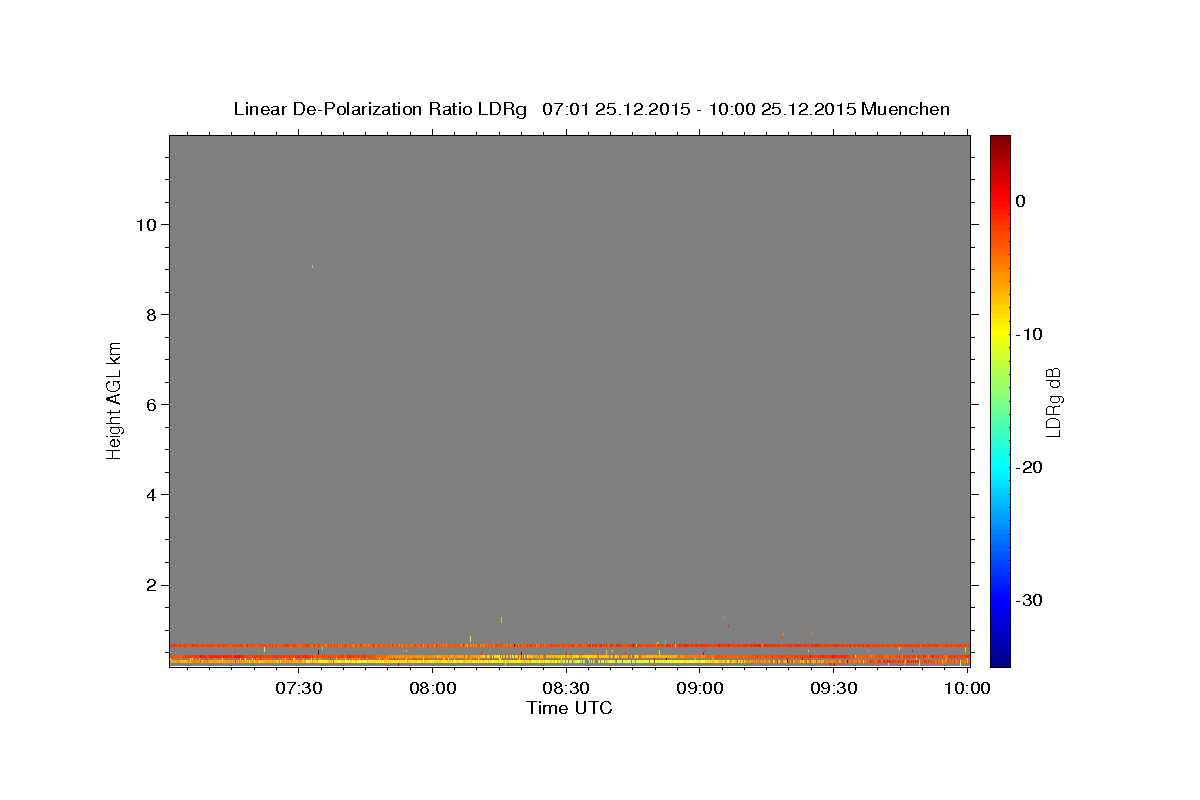Click the colorbar value 0

[1020, 201]
